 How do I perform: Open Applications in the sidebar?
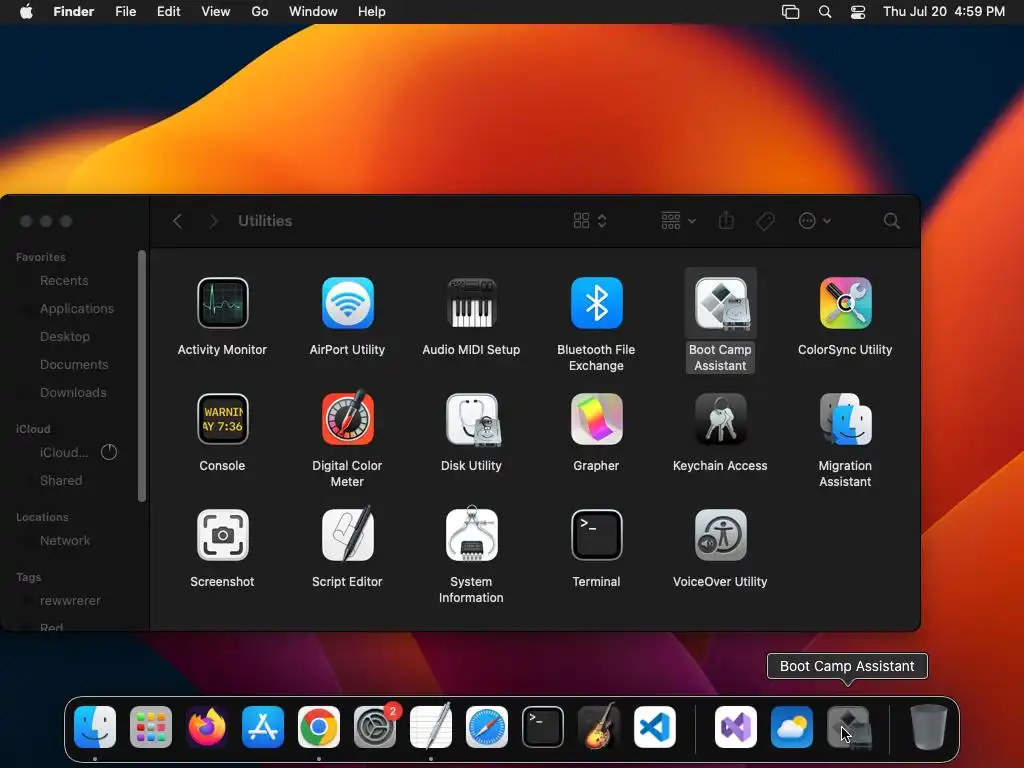(75, 308)
